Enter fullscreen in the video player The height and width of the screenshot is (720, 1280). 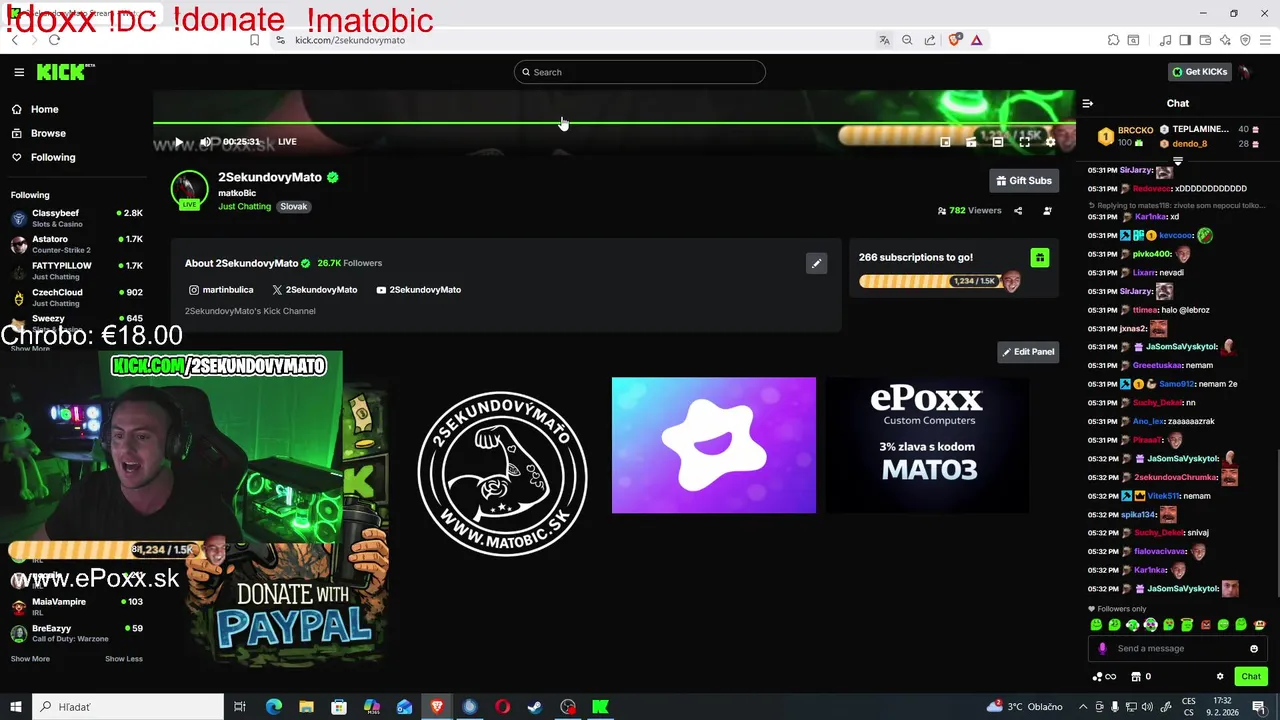(1024, 142)
